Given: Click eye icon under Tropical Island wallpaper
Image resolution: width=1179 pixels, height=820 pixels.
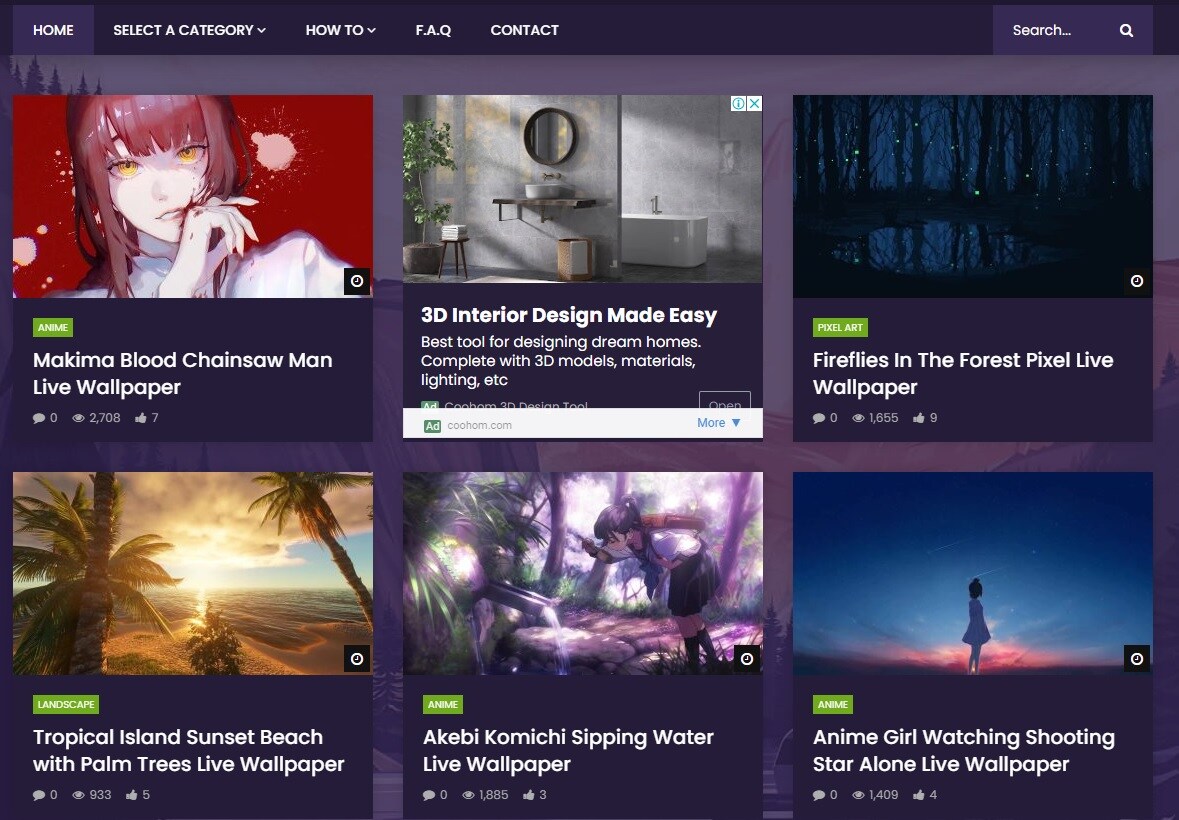Looking at the screenshot, I should click(78, 795).
